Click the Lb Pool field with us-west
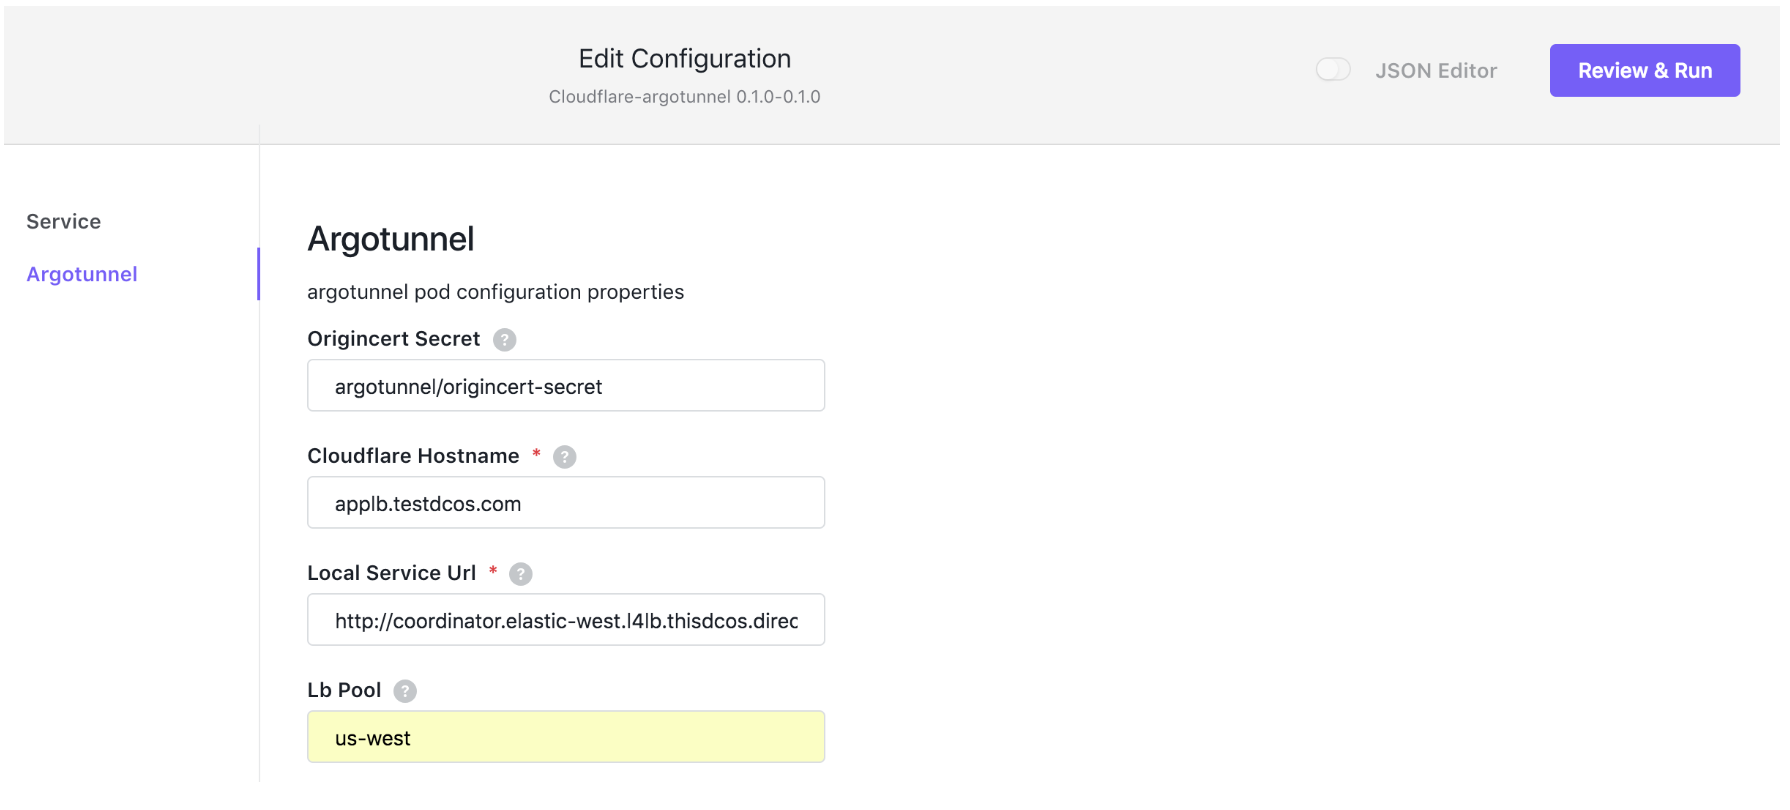The image size is (1790, 810). [566, 737]
